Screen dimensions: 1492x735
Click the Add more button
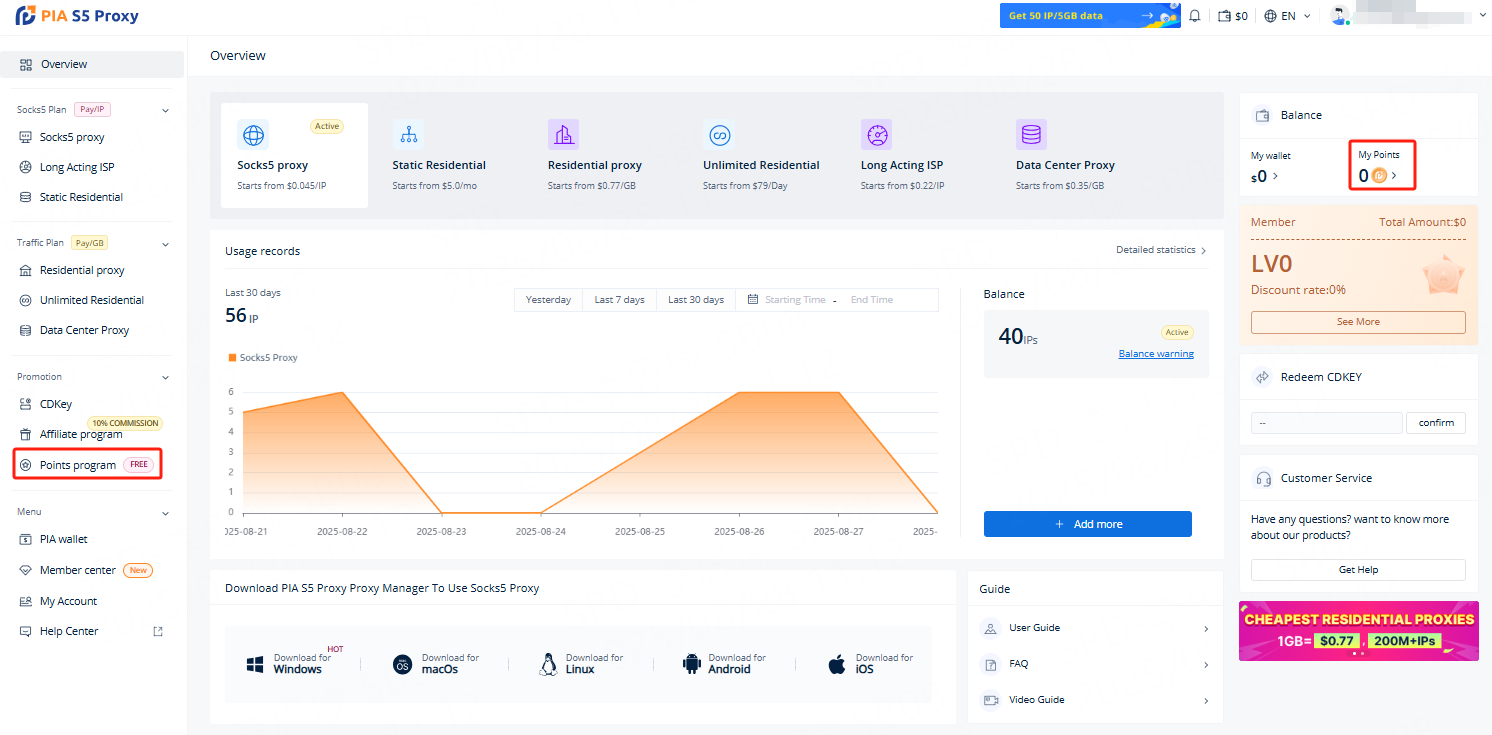pos(1087,524)
